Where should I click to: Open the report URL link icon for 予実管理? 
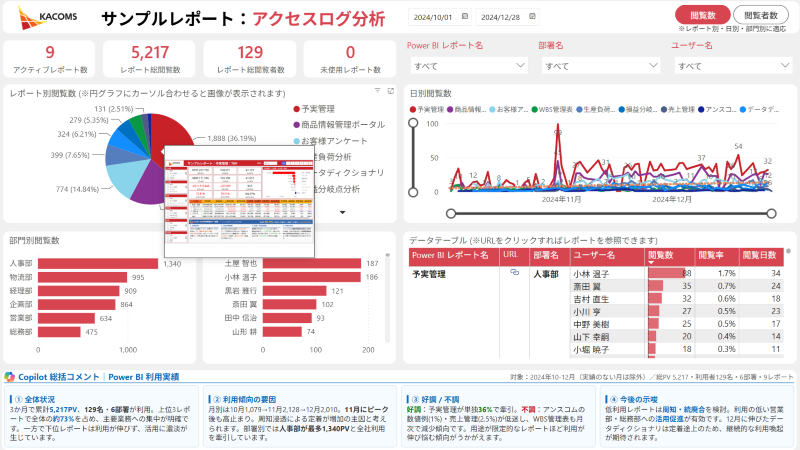pos(514,272)
